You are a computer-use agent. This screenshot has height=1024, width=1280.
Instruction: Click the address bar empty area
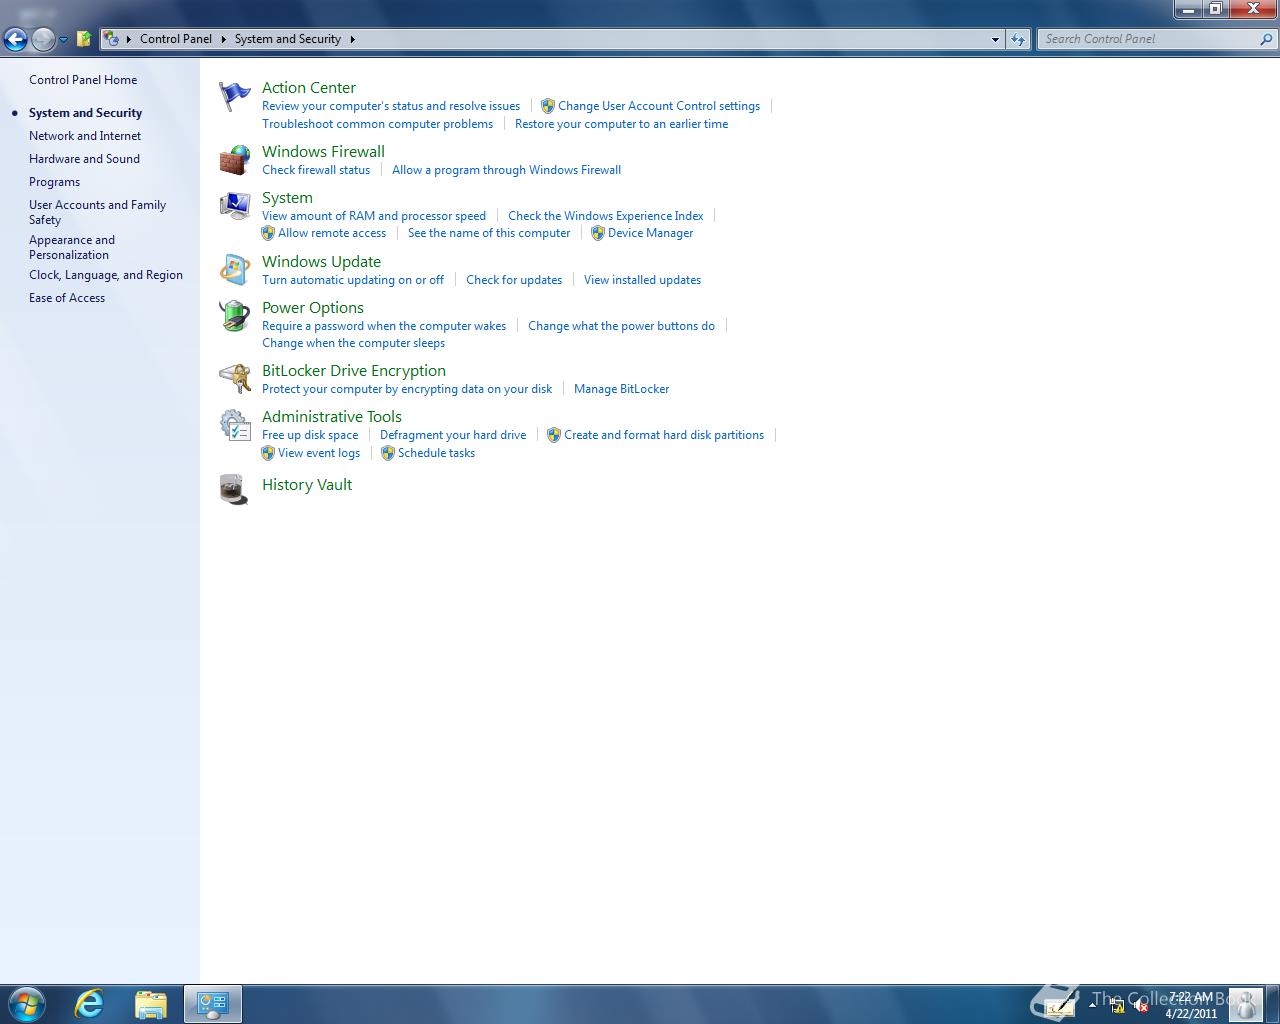click(670, 39)
